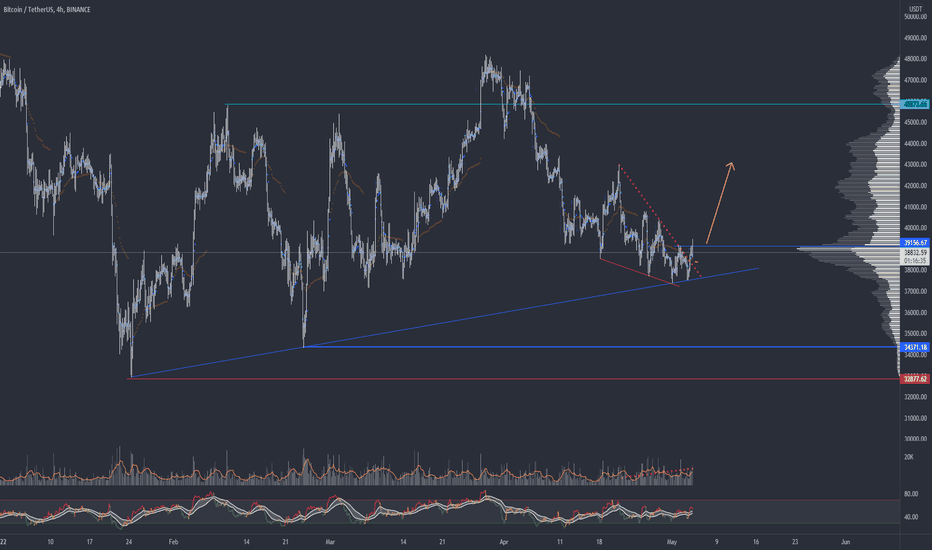This screenshot has width=932, height=550.
Task: Click the 42000.00 price axis label
Action: [915, 186]
